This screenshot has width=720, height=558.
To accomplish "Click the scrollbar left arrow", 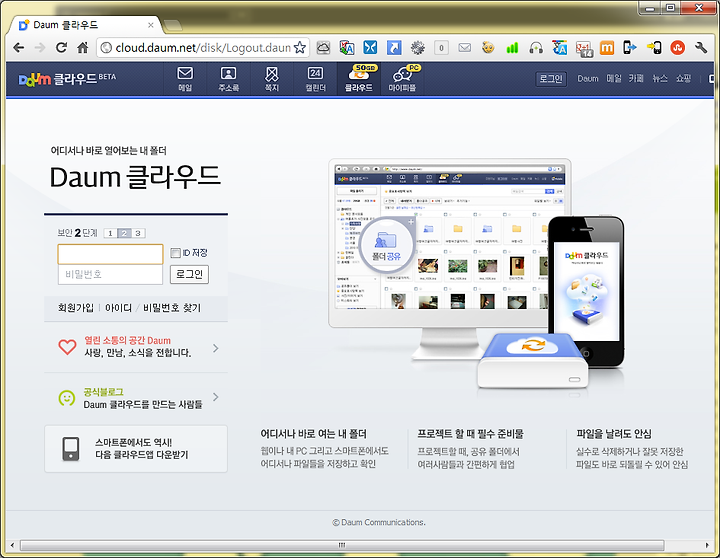I will [12, 545].
